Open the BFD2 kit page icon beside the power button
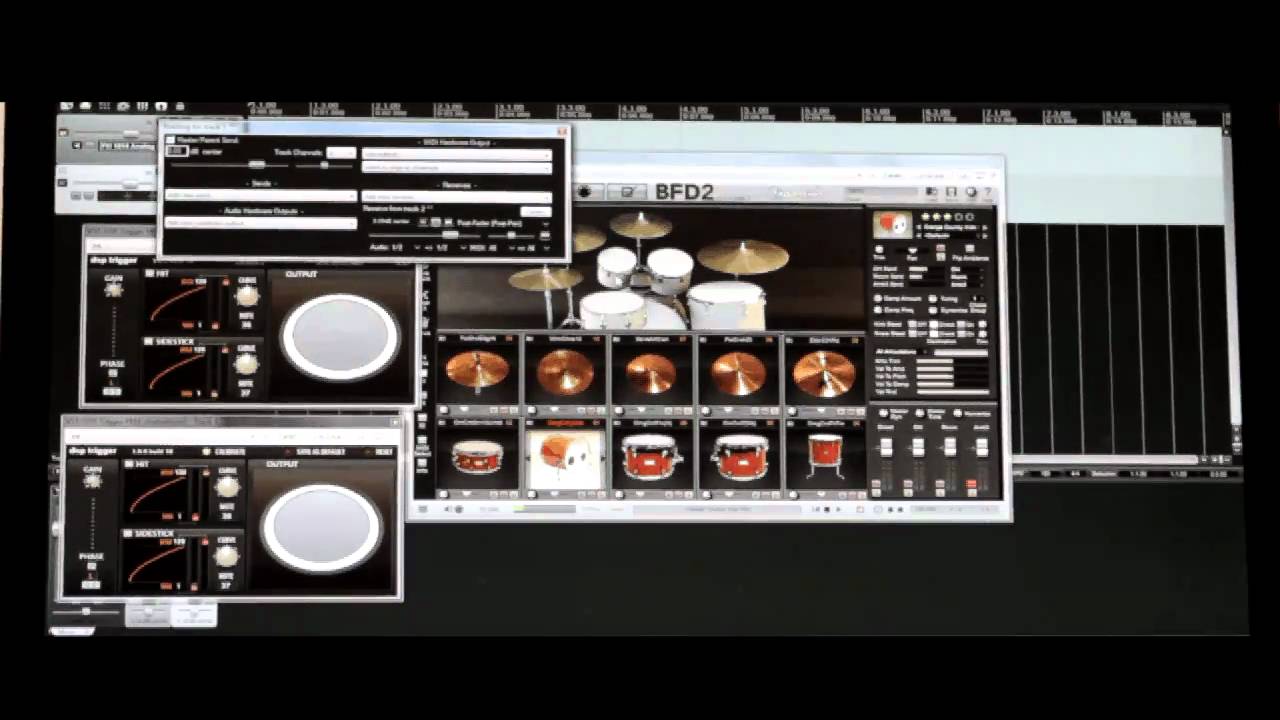The height and width of the screenshot is (720, 1280). click(628, 192)
